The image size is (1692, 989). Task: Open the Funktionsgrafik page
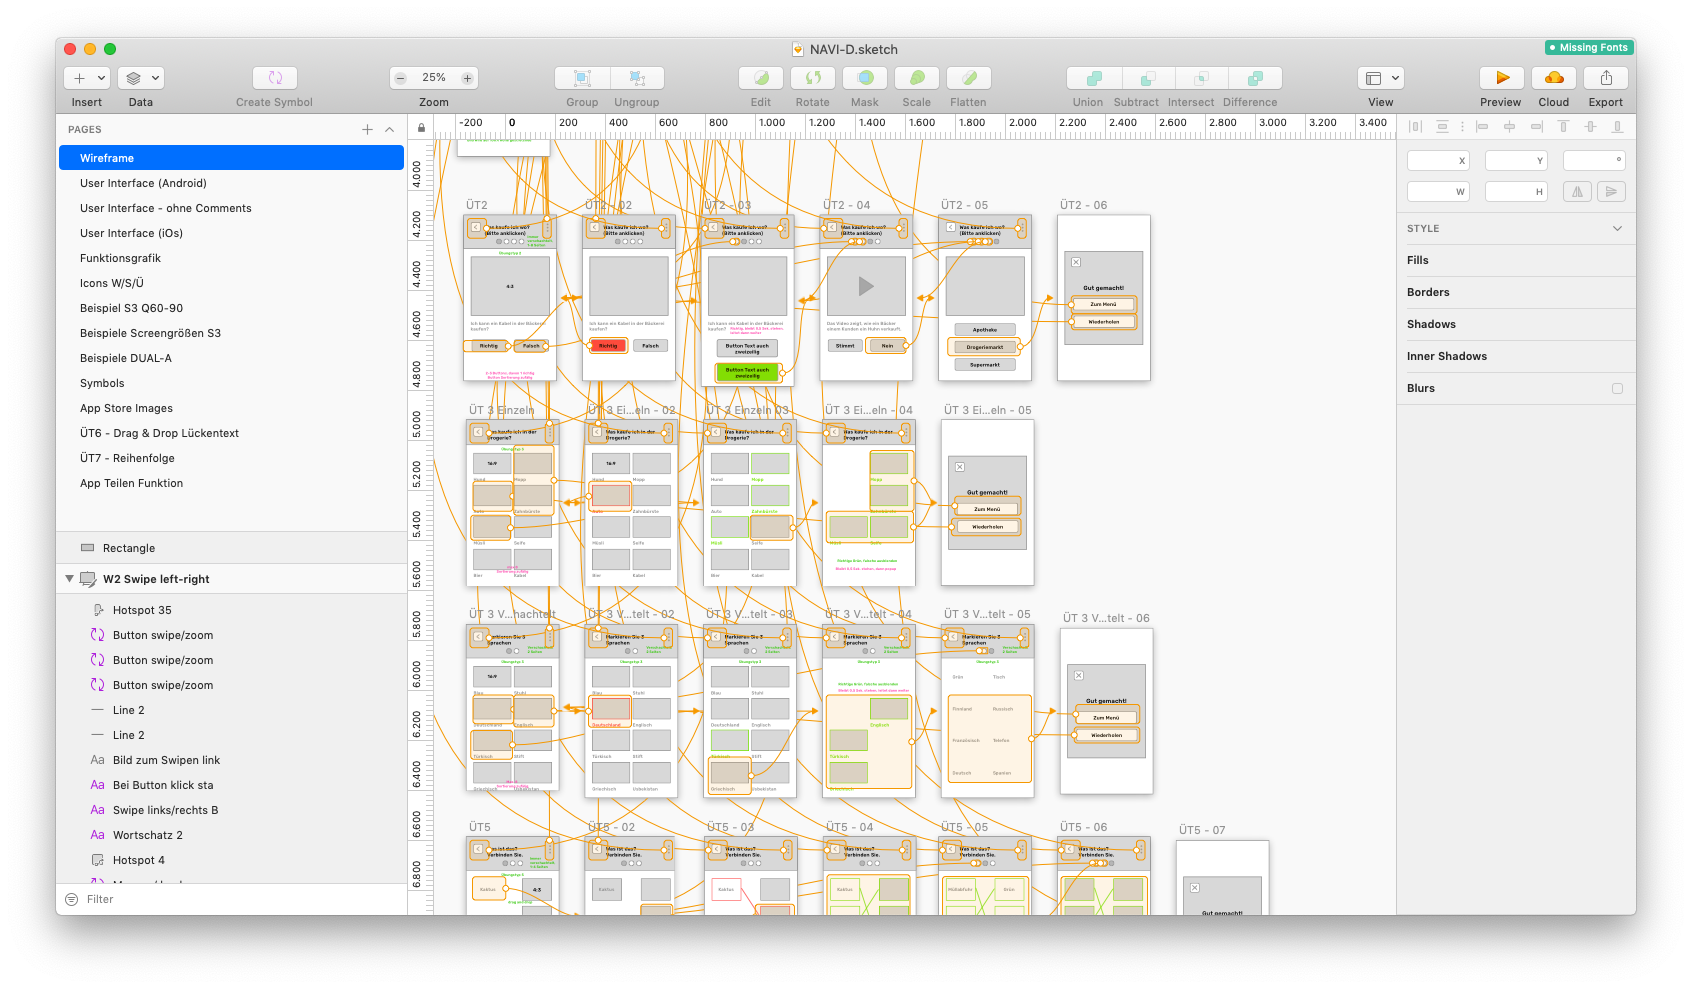tap(231, 258)
